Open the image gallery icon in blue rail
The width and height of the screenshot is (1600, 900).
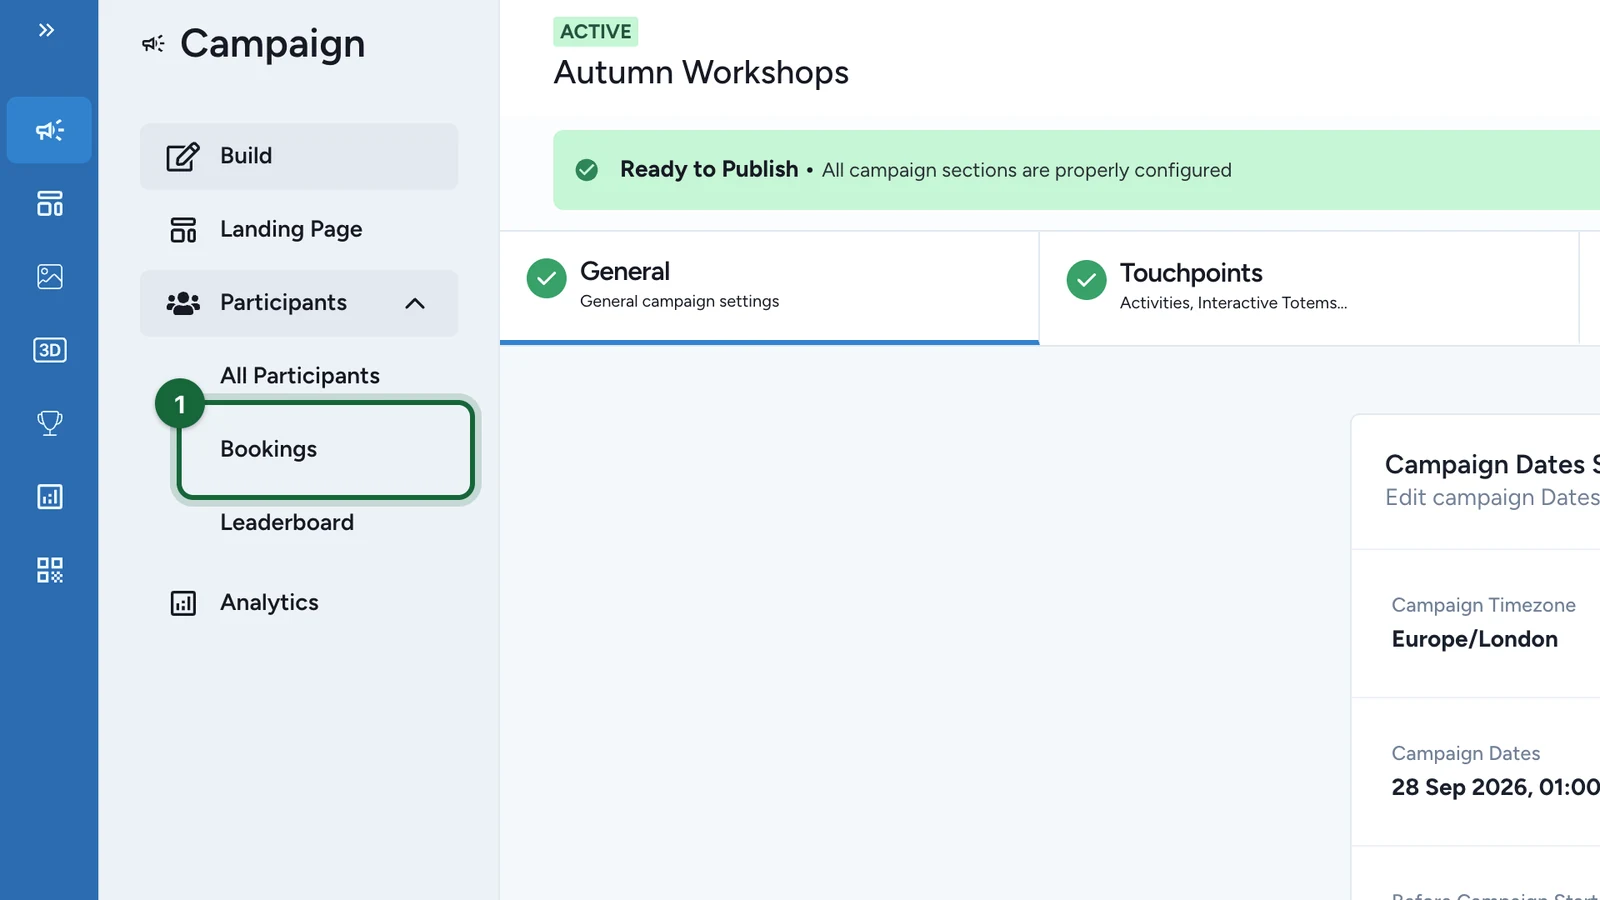(49, 276)
